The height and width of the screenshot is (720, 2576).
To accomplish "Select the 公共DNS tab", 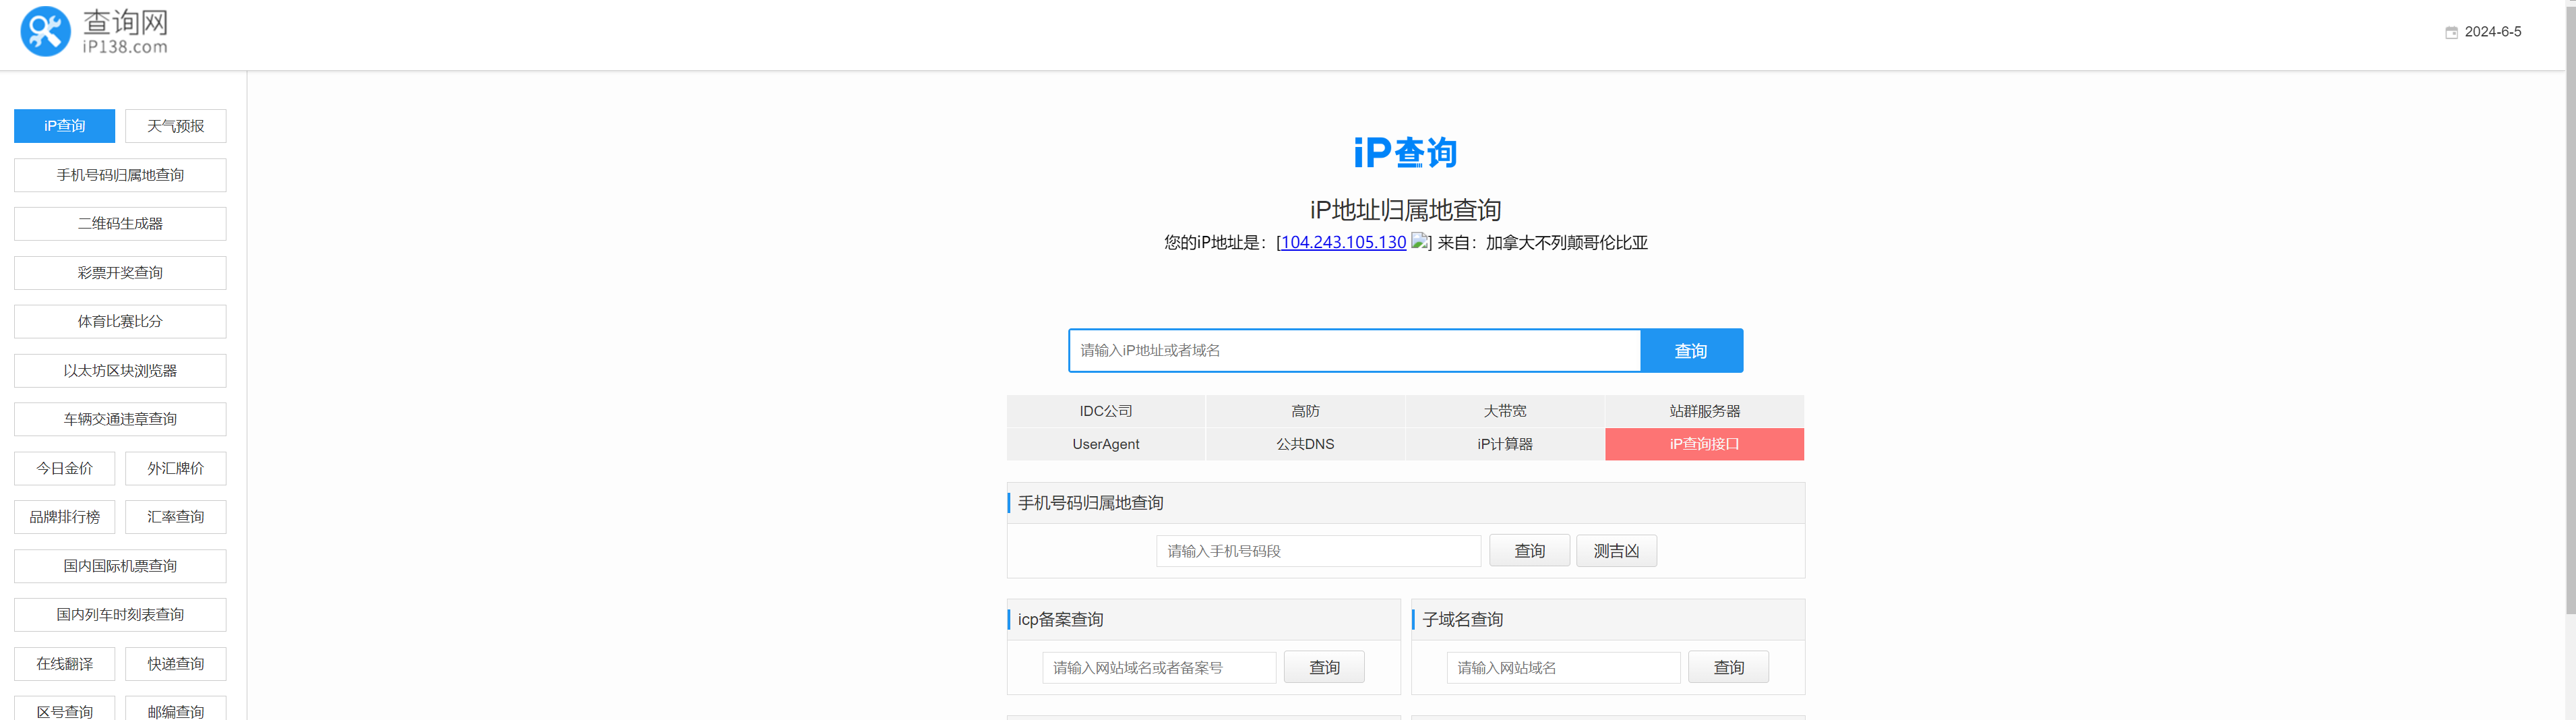I will (x=1305, y=444).
